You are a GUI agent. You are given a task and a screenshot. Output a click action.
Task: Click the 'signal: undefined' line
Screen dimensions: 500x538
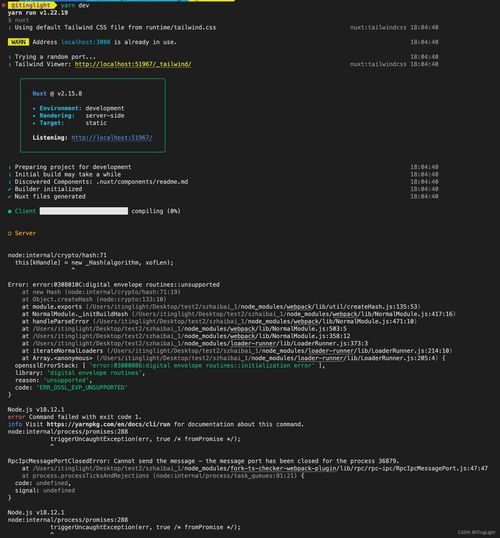(x=45, y=491)
